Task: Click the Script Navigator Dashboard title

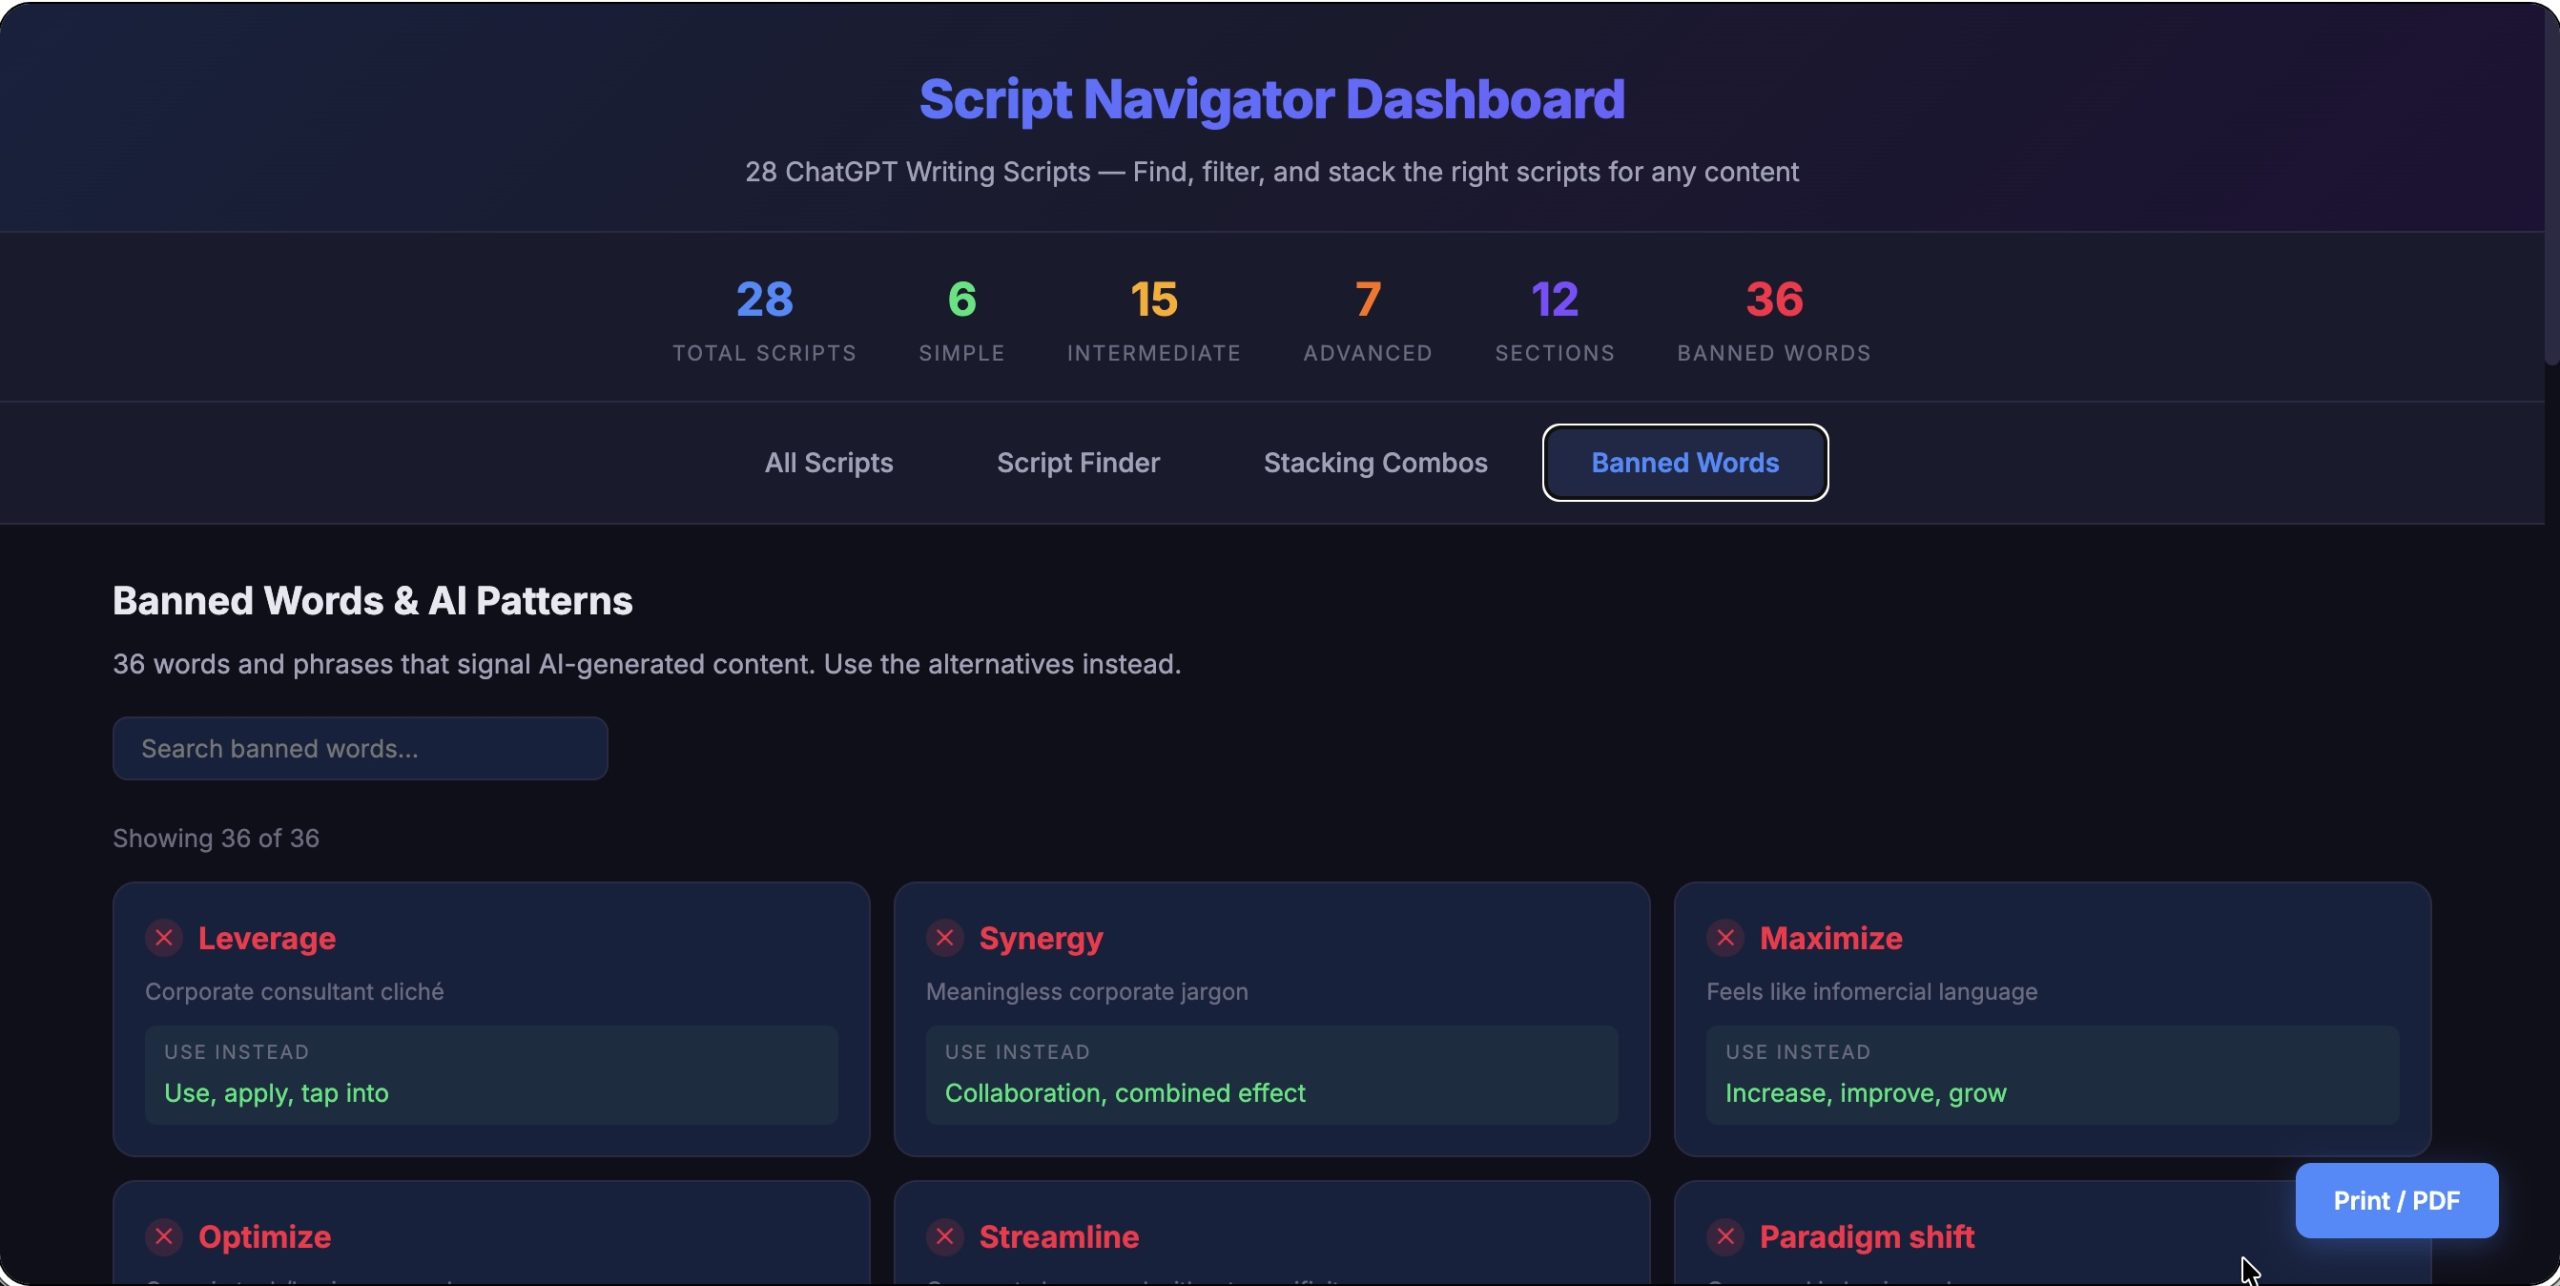Action: [x=1271, y=99]
